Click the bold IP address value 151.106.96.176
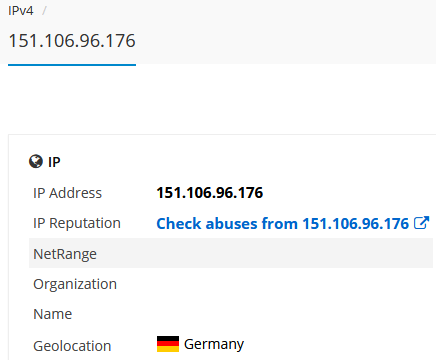The width and height of the screenshot is (436, 360). [x=210, y=193]
